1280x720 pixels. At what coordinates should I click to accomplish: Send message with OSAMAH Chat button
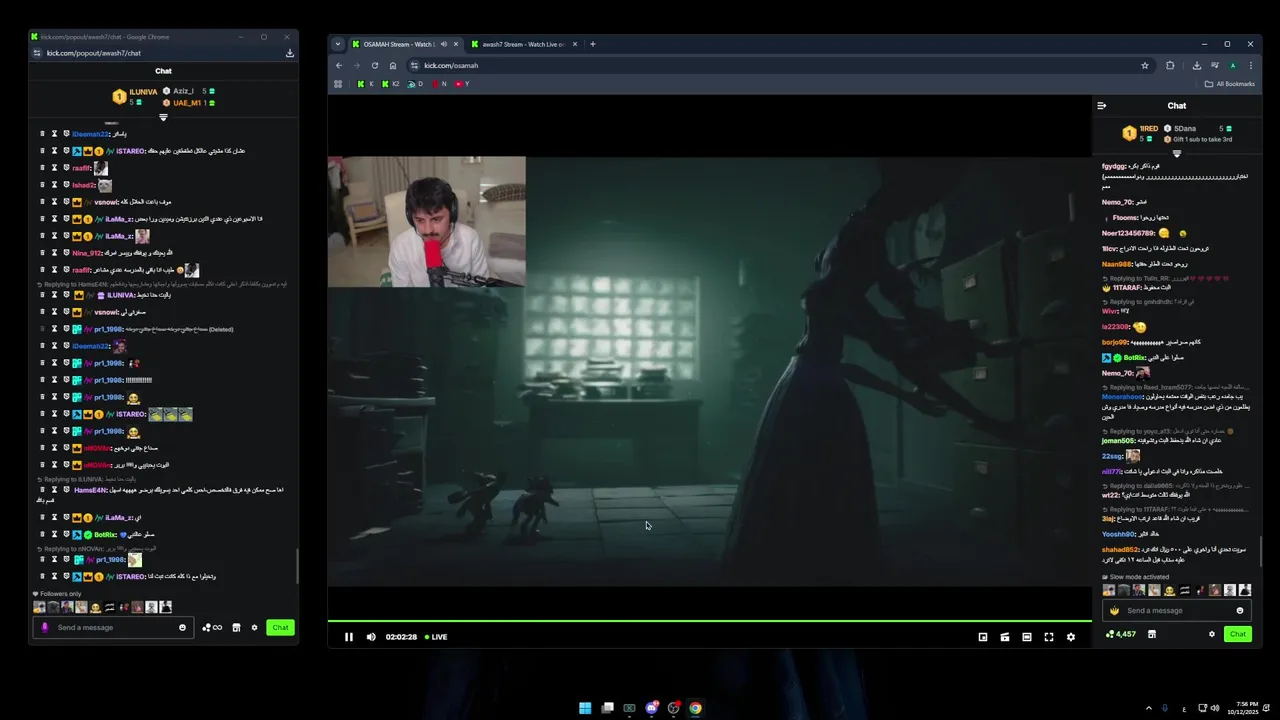[x=1238, y=634]
